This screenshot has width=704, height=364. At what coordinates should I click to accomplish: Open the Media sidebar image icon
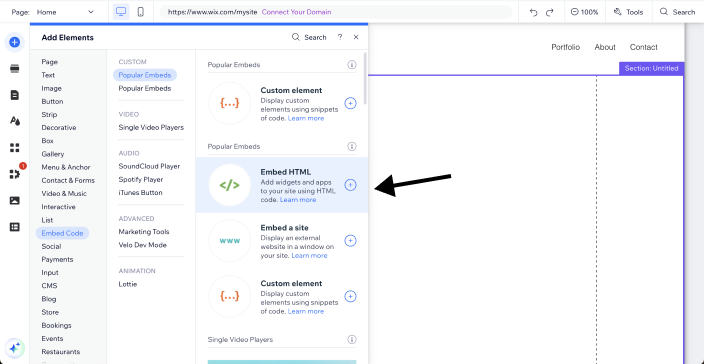pyautogui.click(x=14, y=201)
